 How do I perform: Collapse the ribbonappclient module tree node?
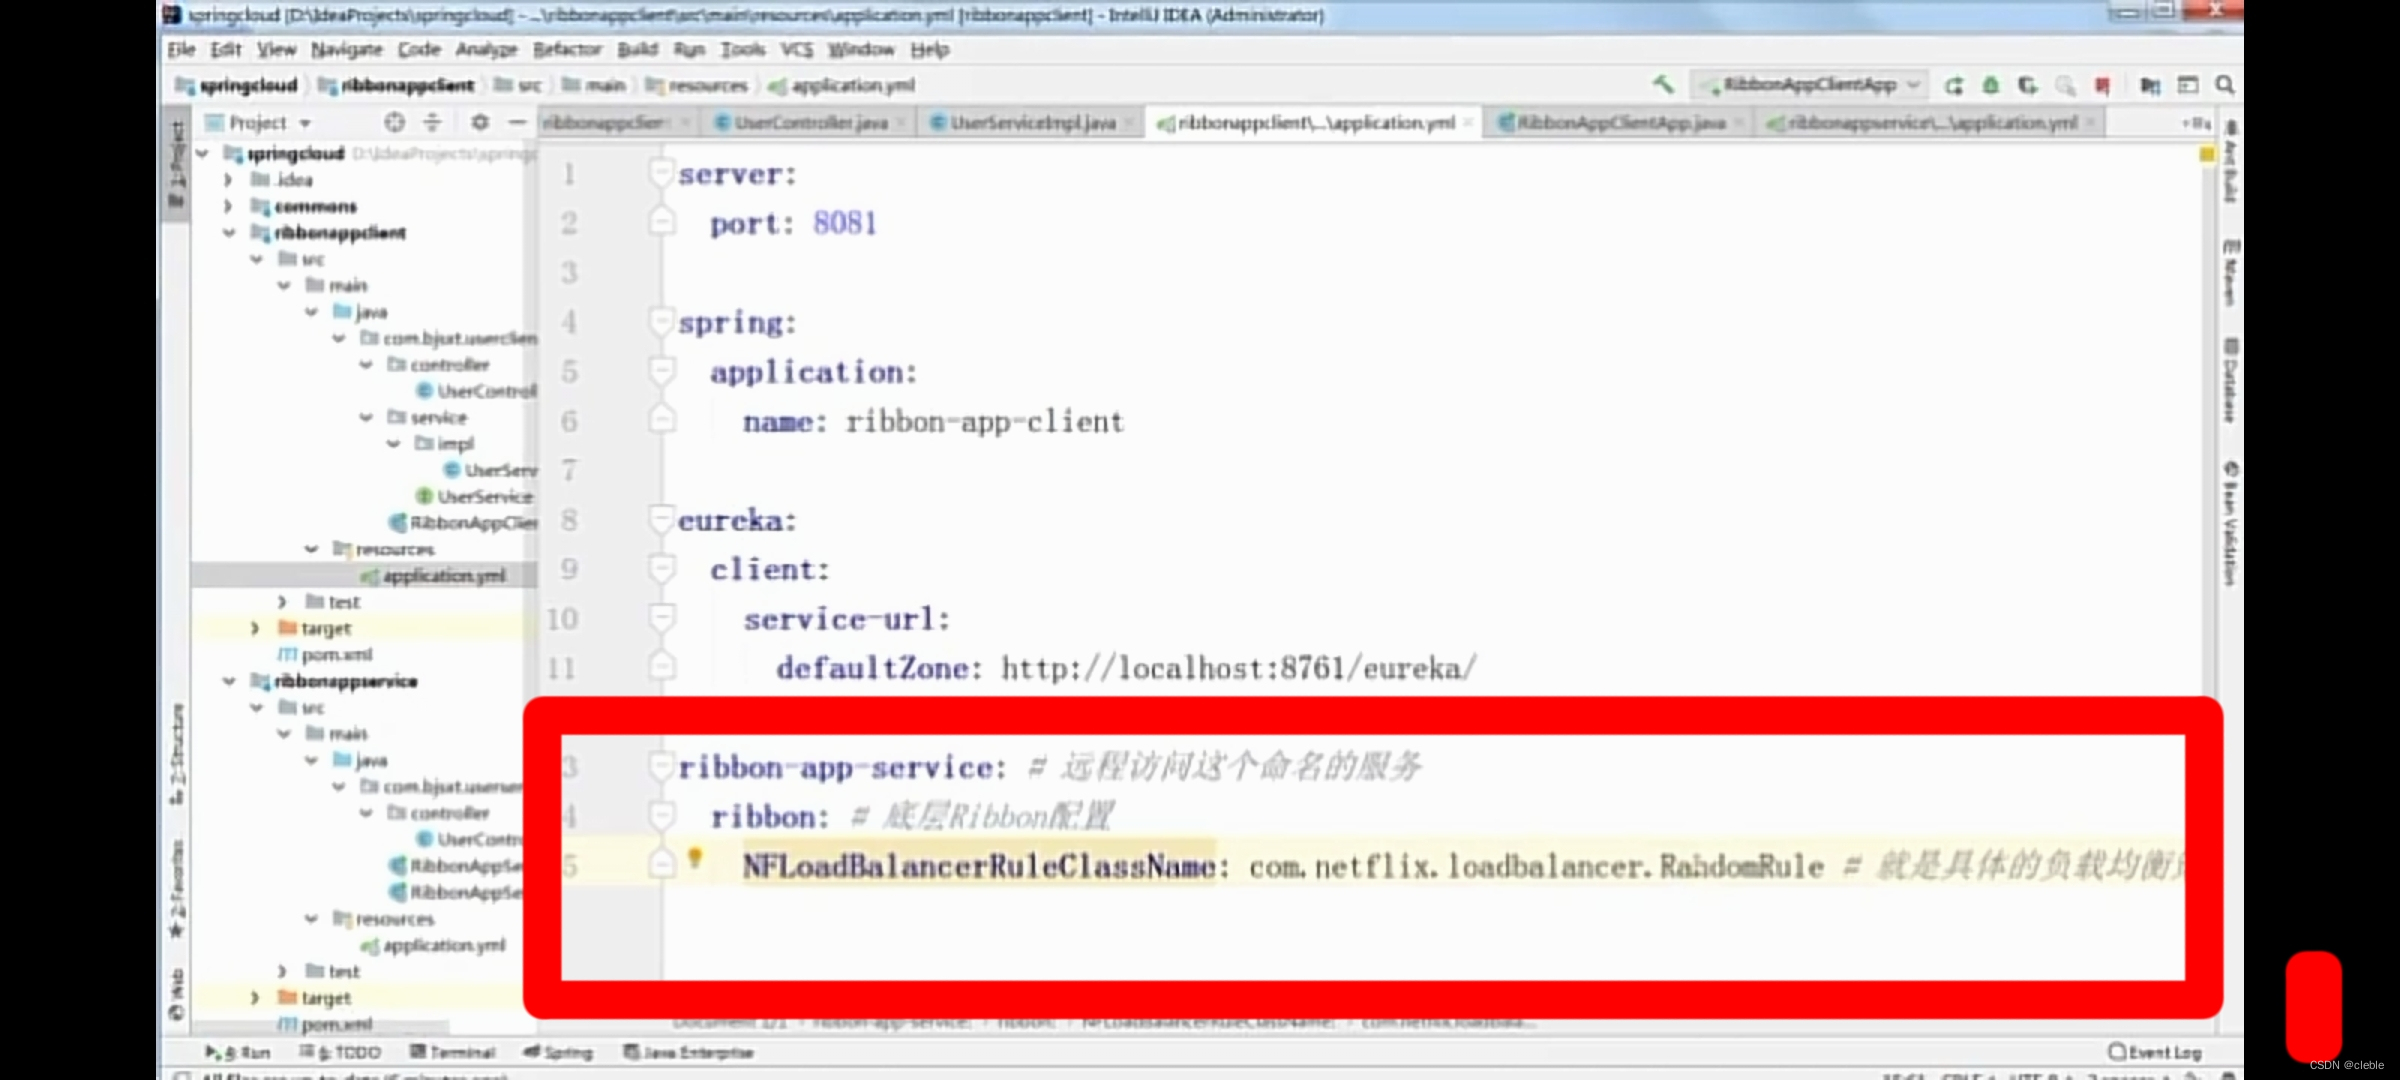(229, 233)
